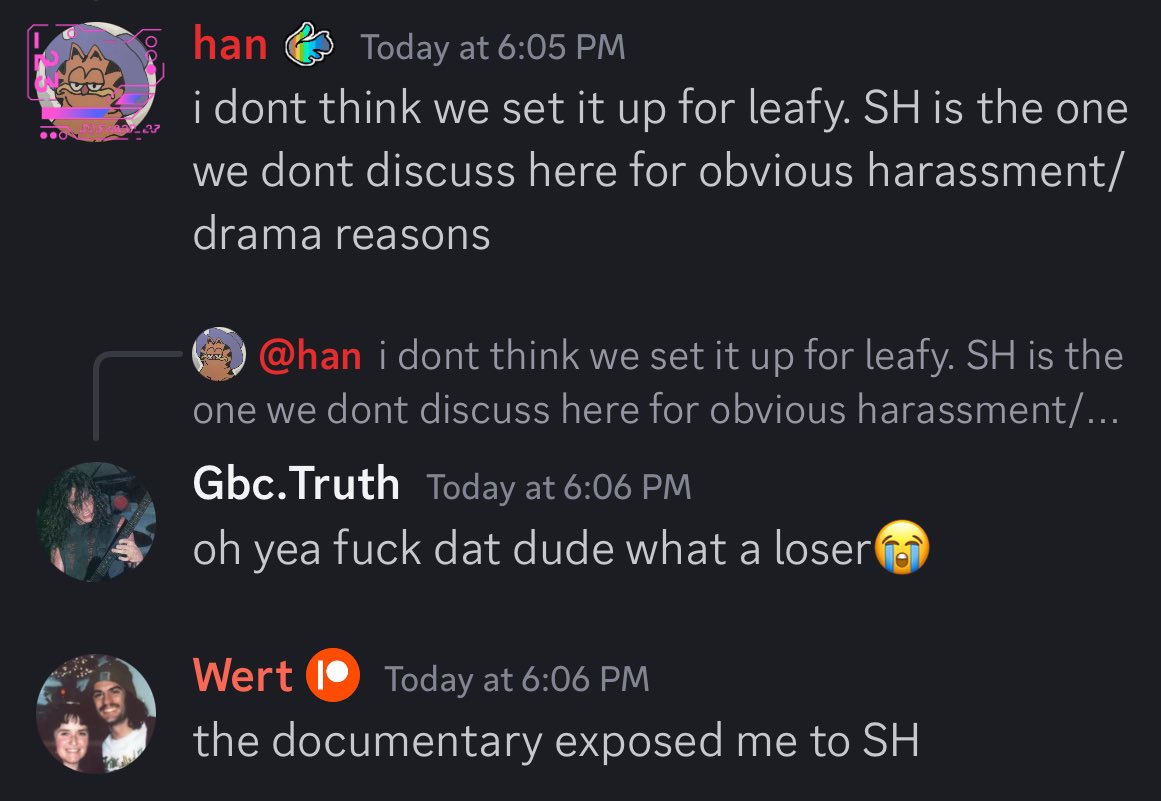Click the username Gbc.Truth

tap(296, 483)
